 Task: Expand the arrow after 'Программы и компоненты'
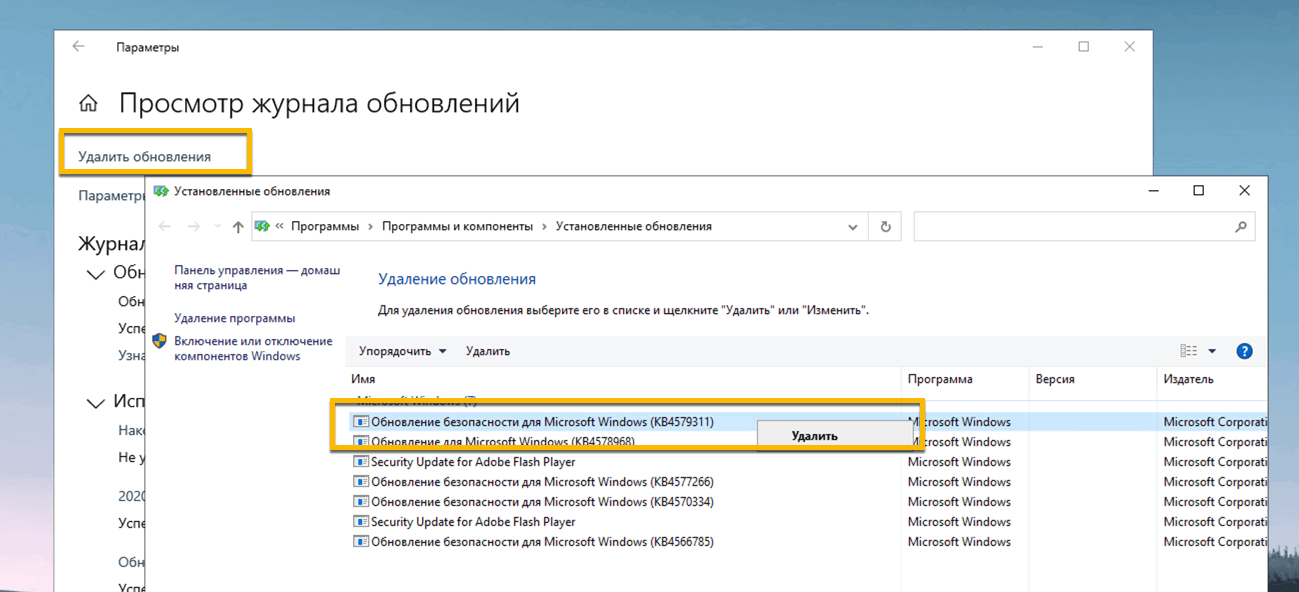(544, 227)
